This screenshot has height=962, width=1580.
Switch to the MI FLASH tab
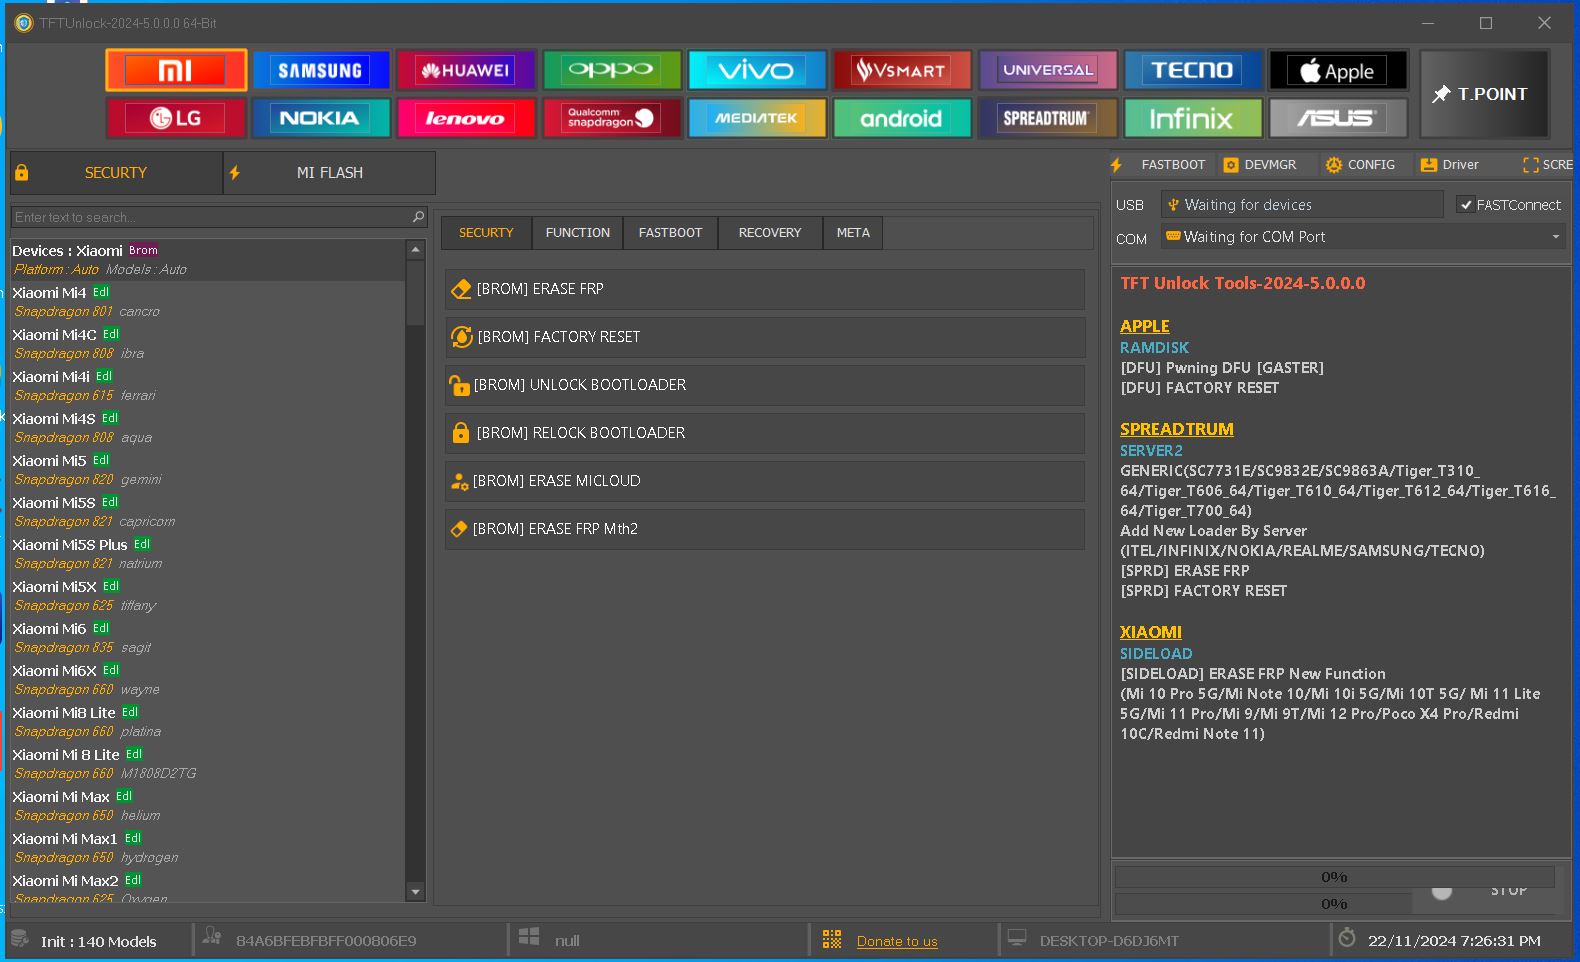coord(329,173)
